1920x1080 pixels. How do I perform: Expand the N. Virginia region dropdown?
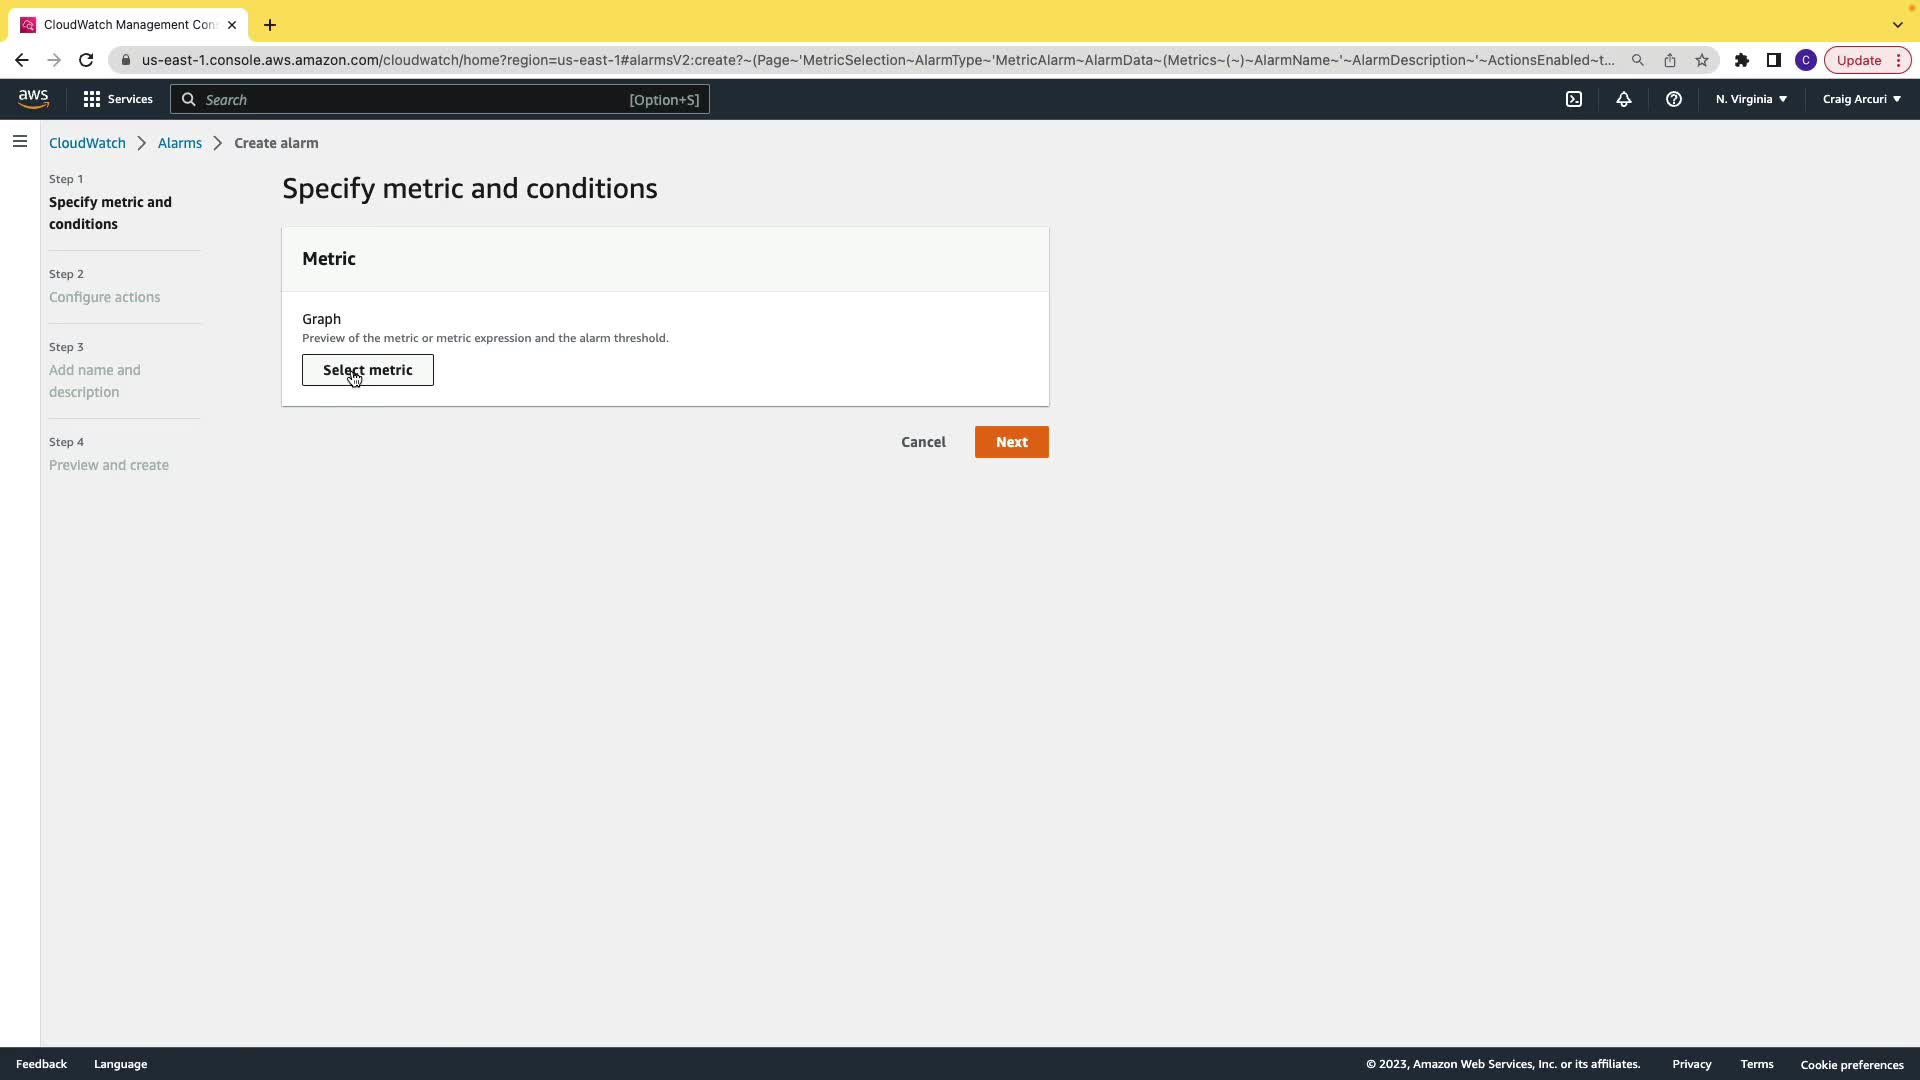pyautogui.click(x=1751, y=99)
